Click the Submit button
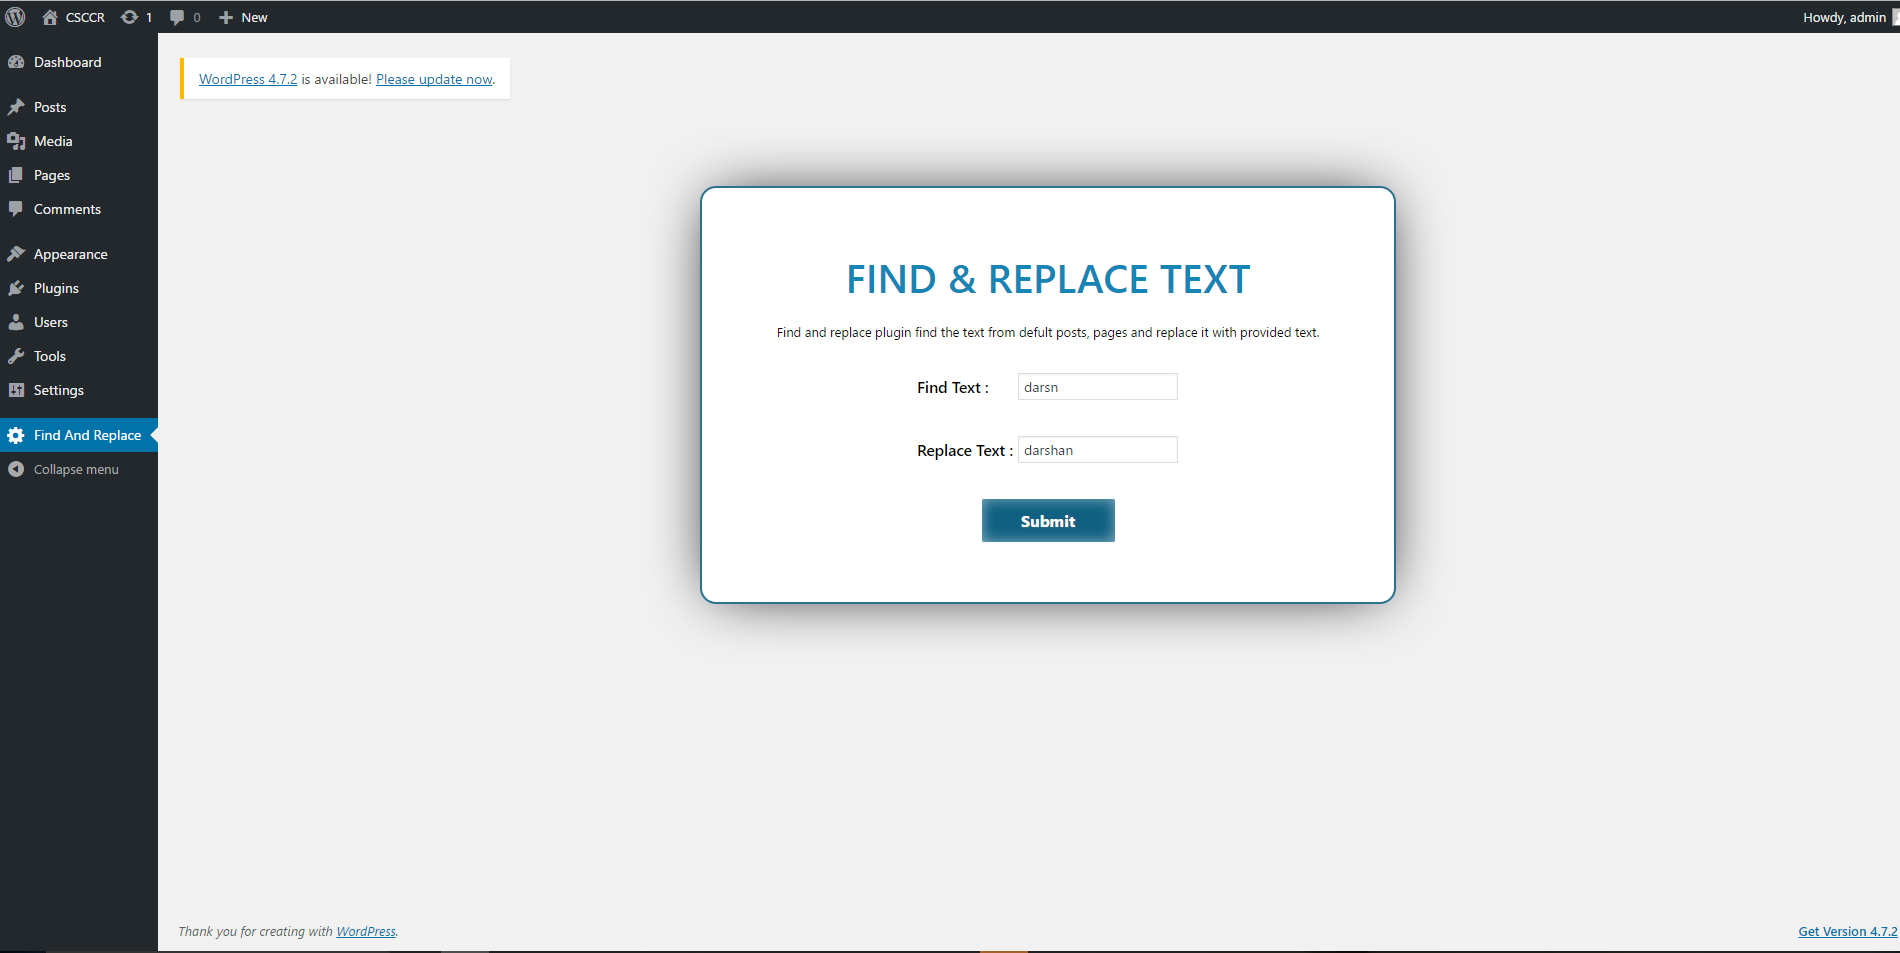Screen dimensions: 1900x953 [x=1048, y=521]
